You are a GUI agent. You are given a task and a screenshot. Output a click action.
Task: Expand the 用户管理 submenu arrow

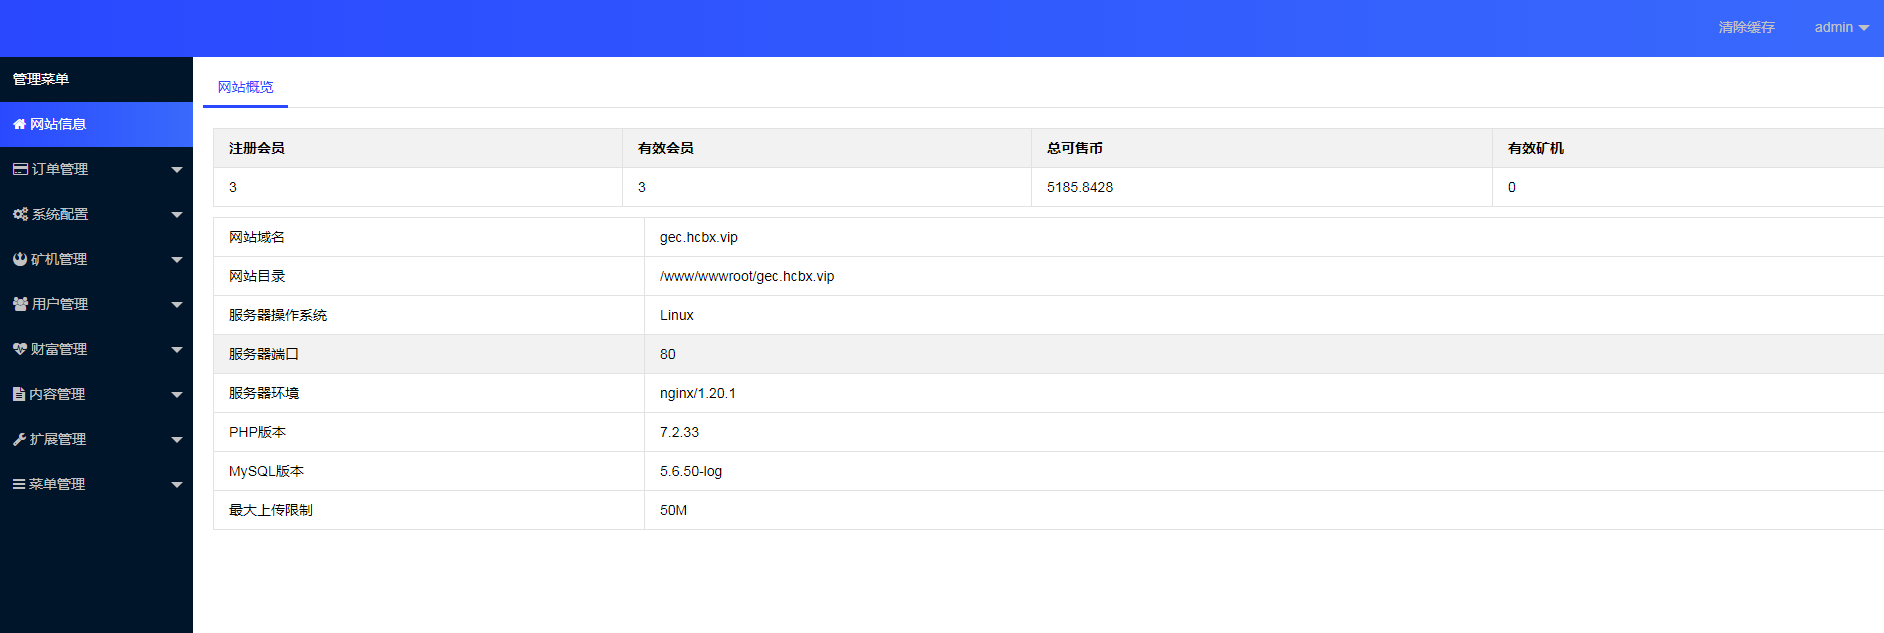point(177,305)
